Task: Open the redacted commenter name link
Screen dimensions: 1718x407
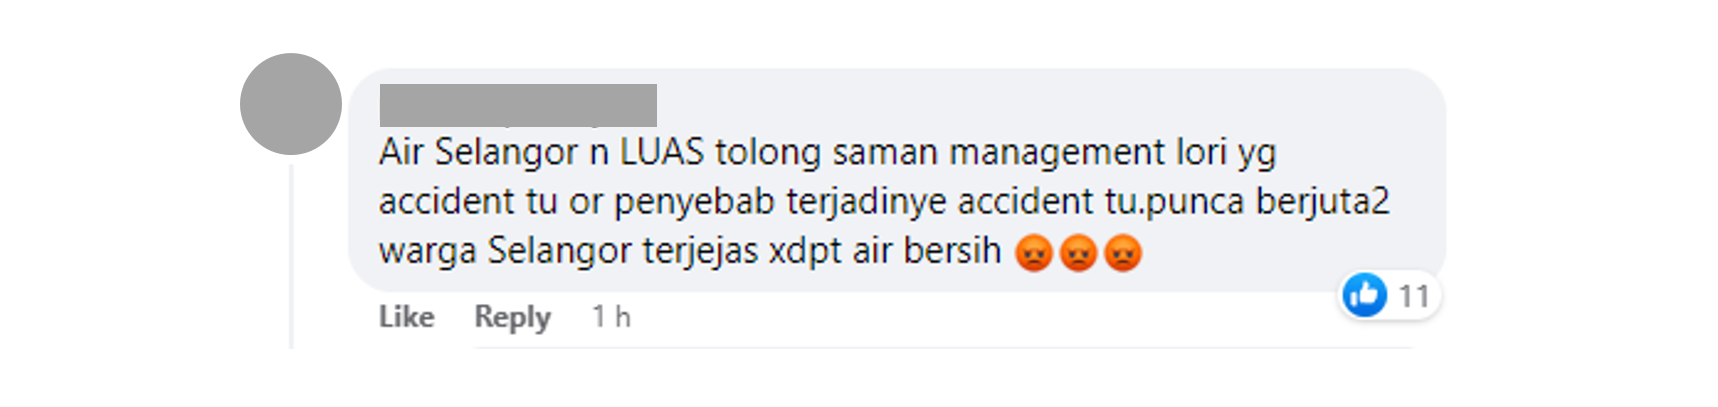Action: point(518,105)
